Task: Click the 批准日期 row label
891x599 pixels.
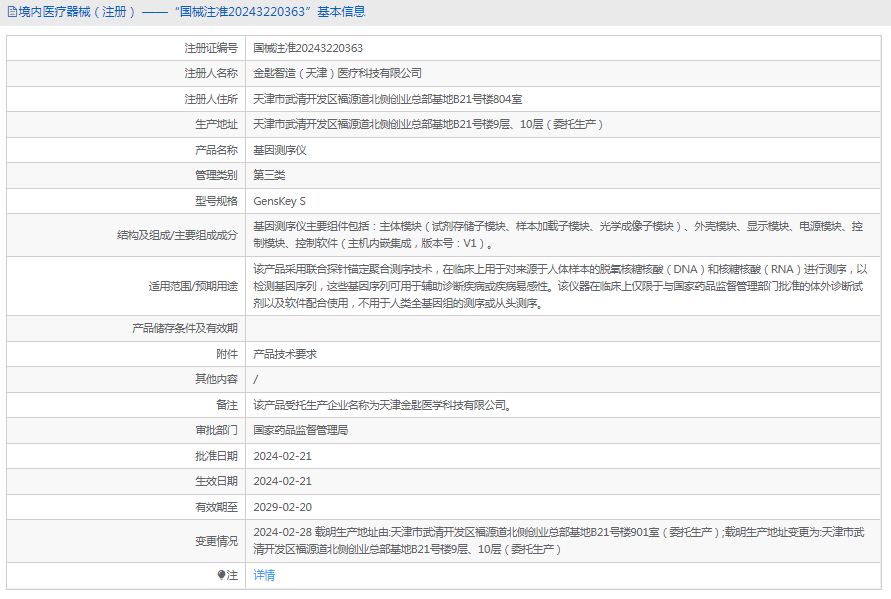Action: click(x=216, y=456)
